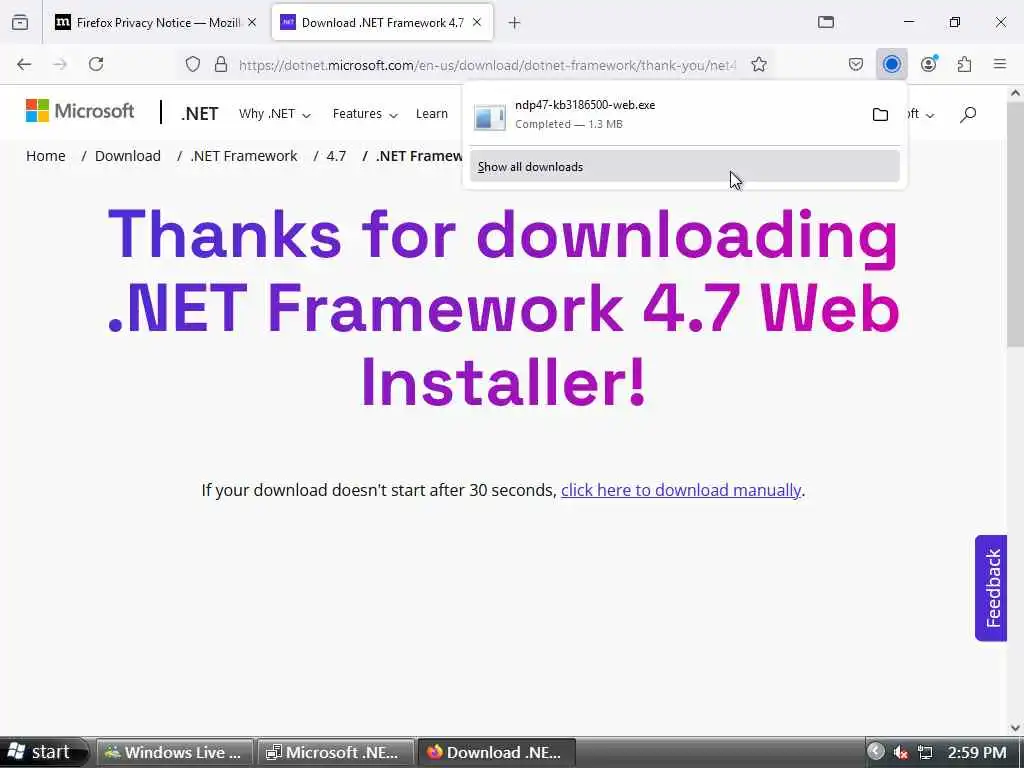Expand the Features menu

(x=364, y=114)
